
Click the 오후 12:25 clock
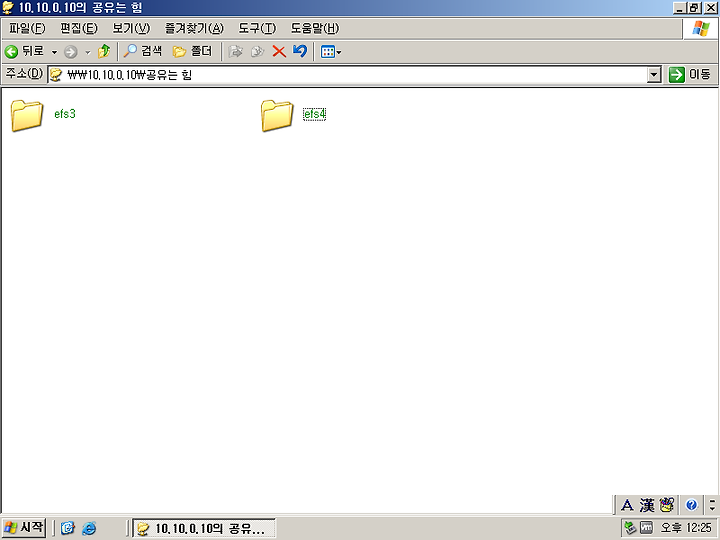pos(686,528)
